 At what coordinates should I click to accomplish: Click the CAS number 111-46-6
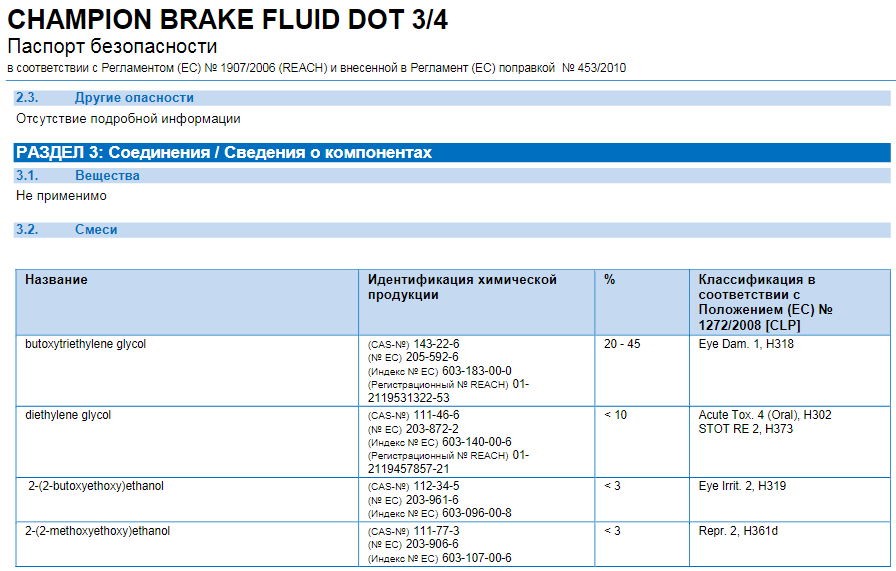point(437,415)
